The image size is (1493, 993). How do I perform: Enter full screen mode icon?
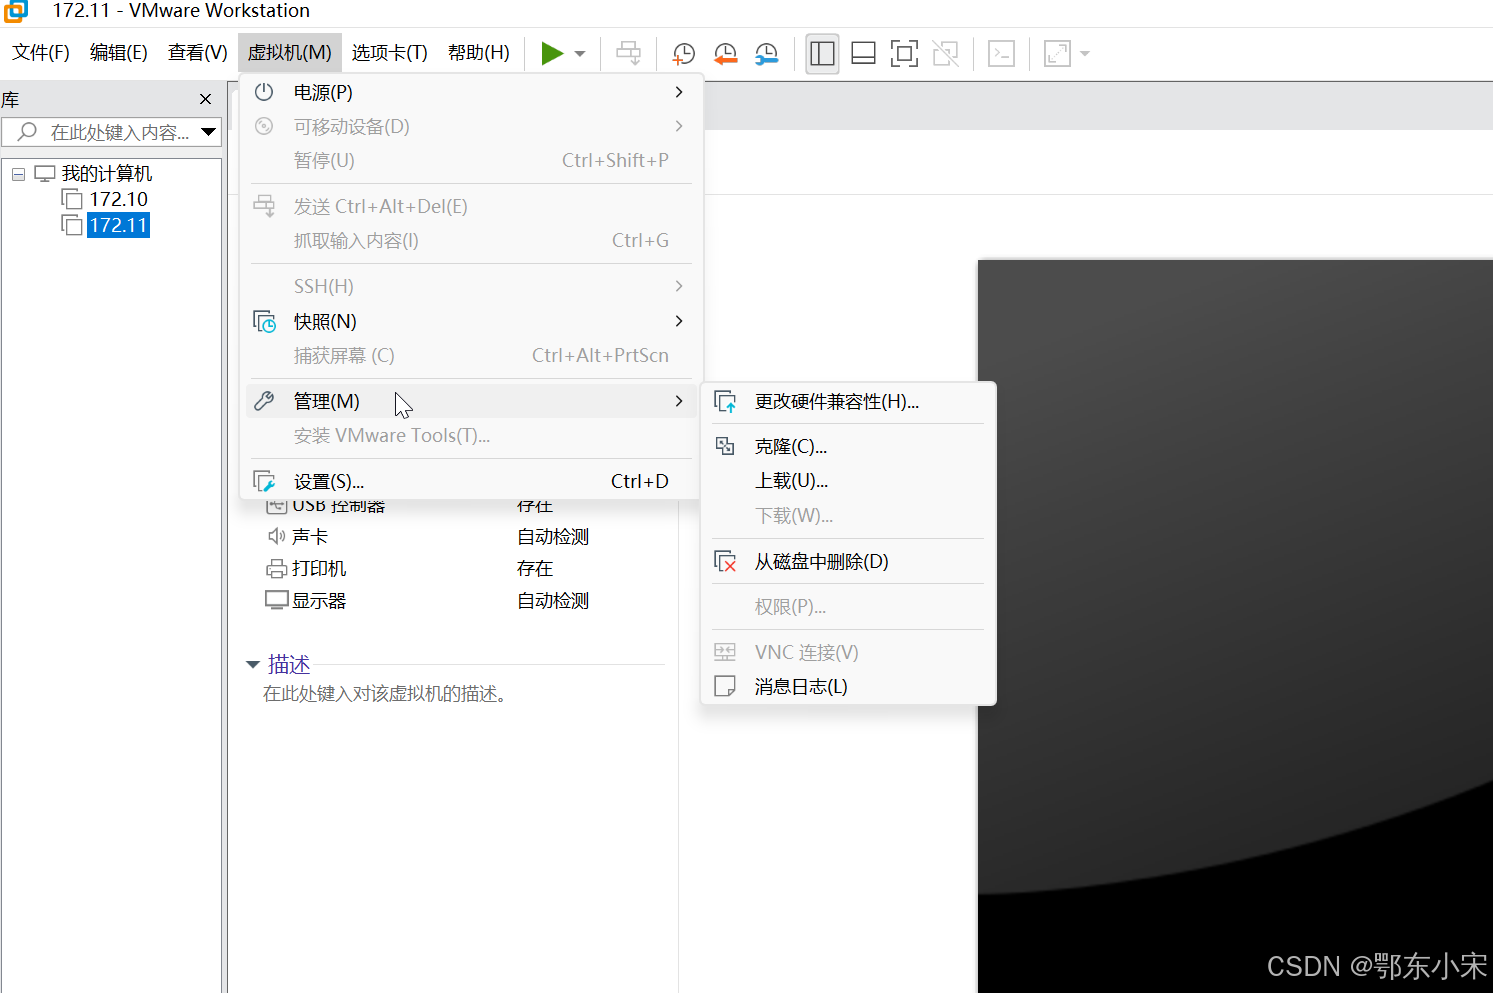point(904,53)
